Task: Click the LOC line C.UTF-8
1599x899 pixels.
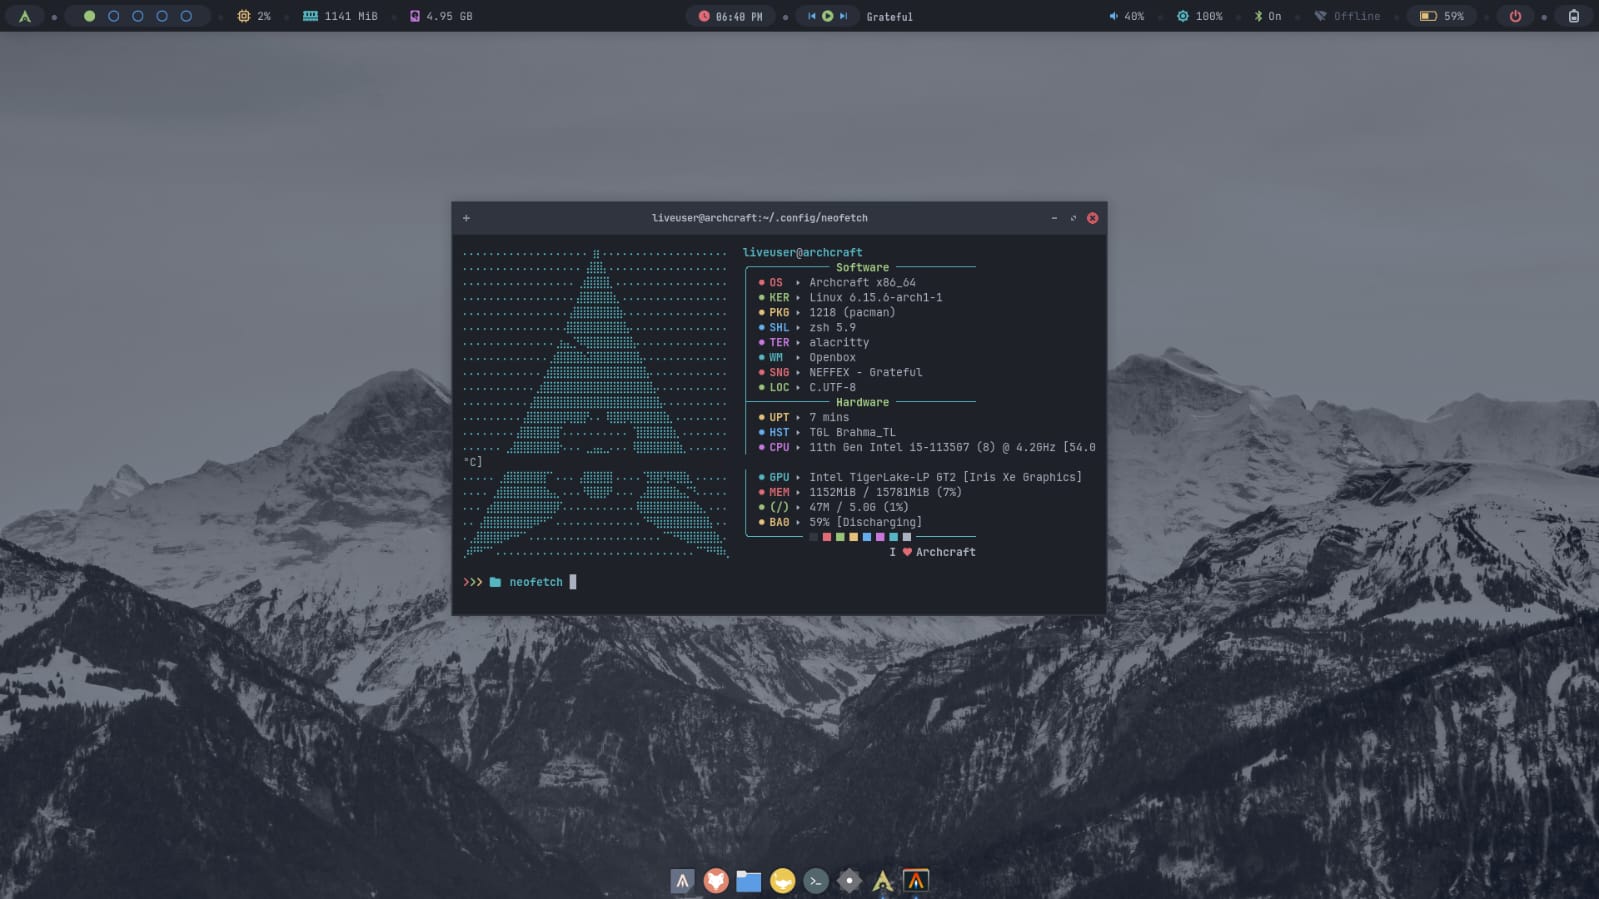Action: (806, 388)
